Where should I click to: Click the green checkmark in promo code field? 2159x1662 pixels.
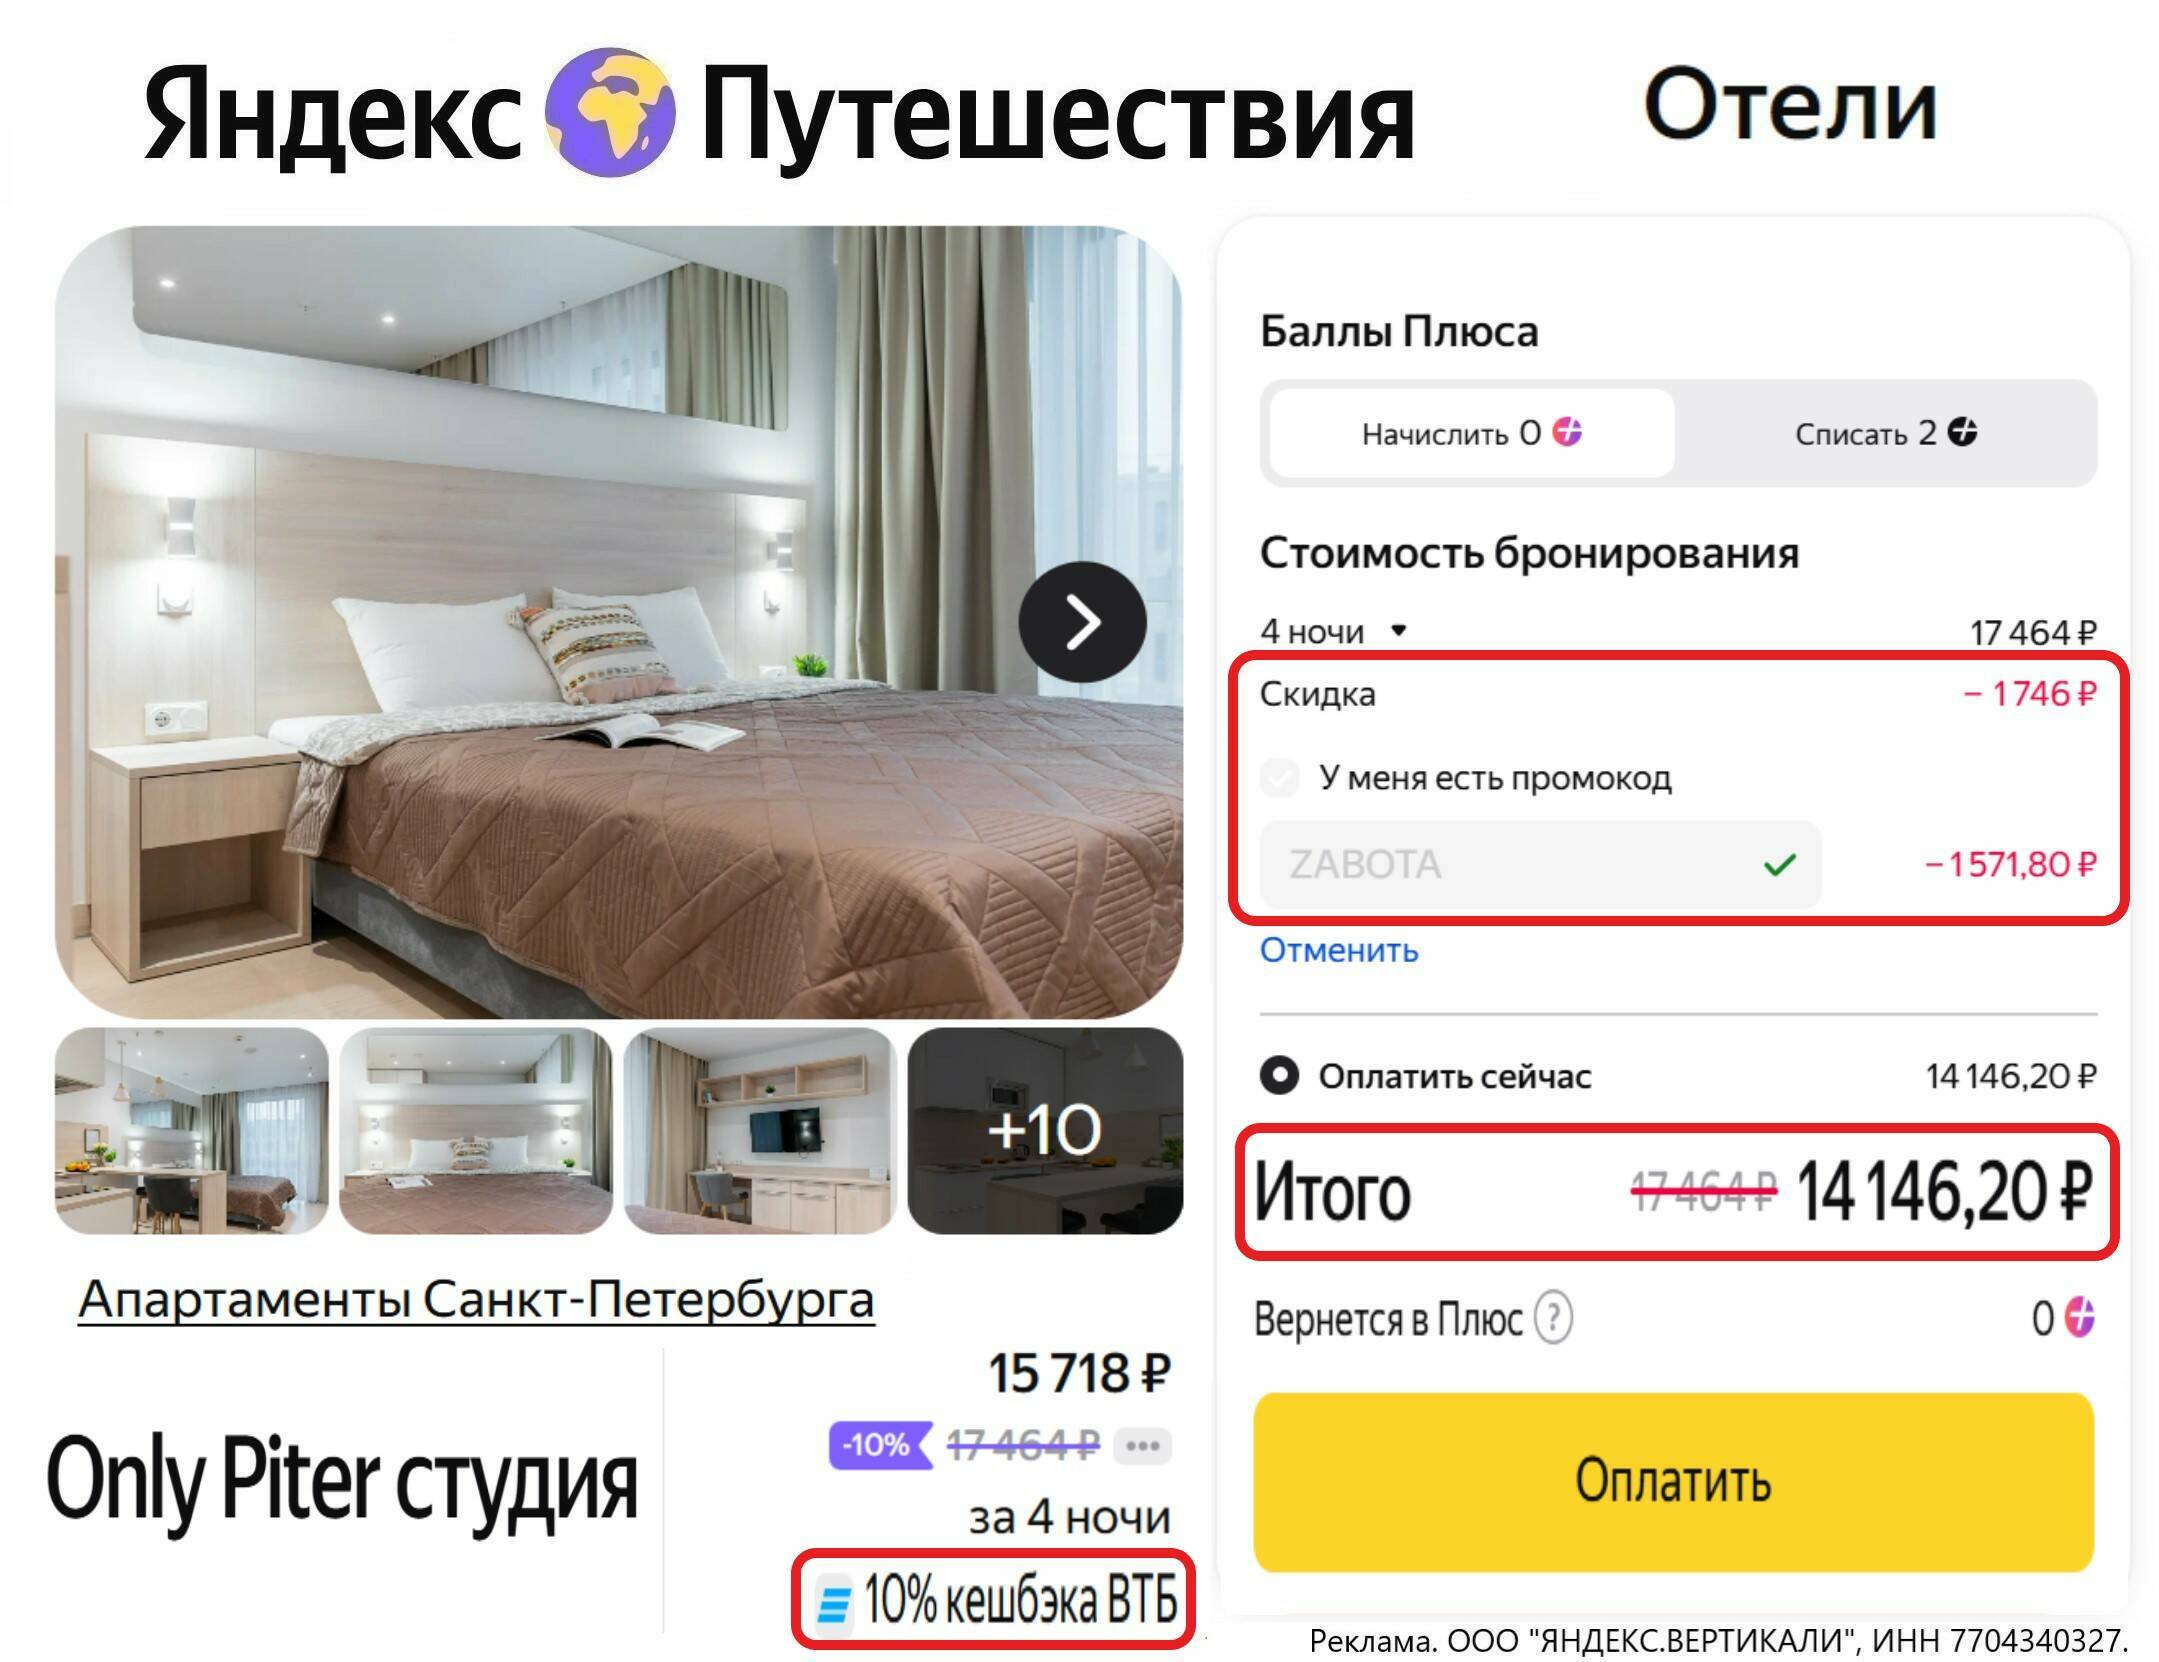point(1779,864)
